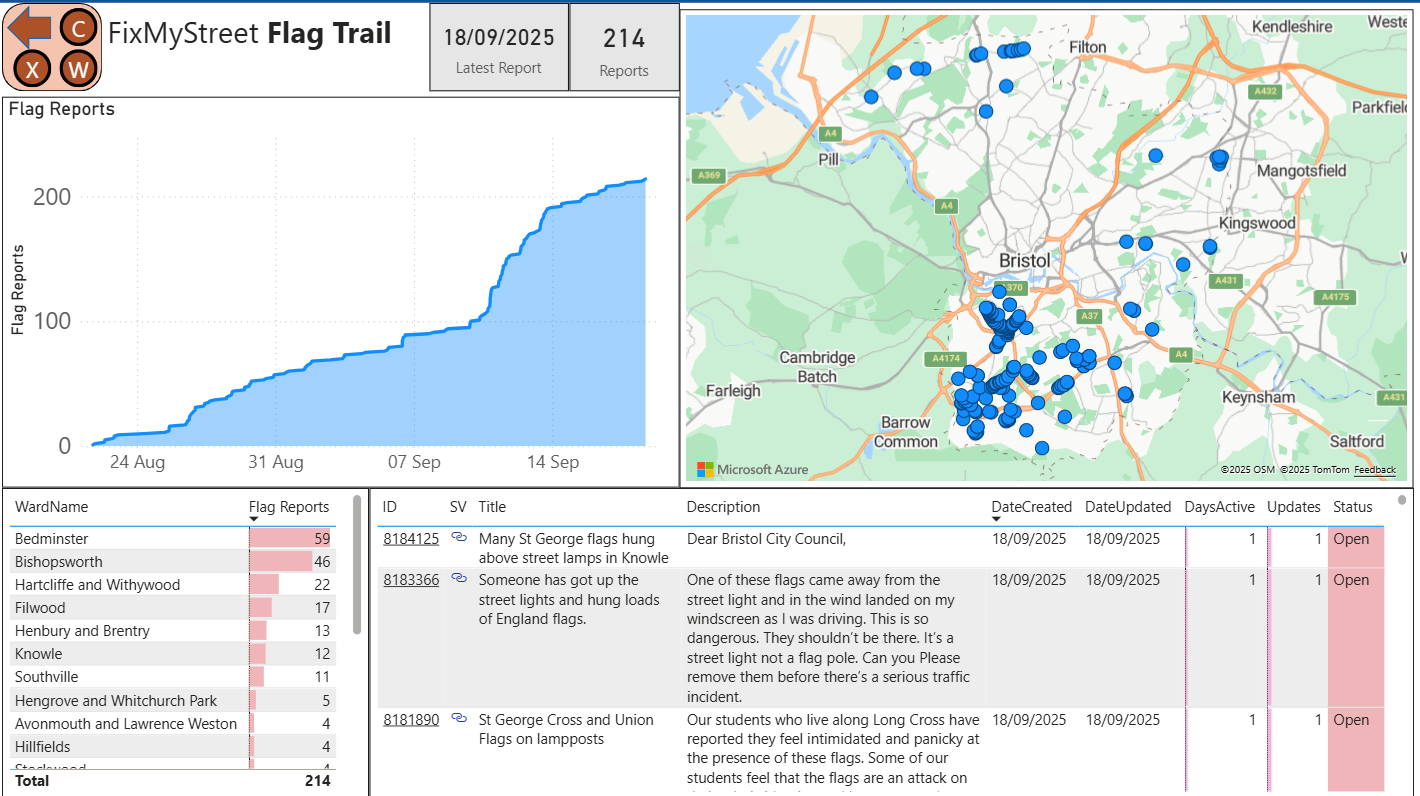Image resolution: width=1420 pixels, height=796 pixels.
Task: Click the round X button
Action: (33, 69)
